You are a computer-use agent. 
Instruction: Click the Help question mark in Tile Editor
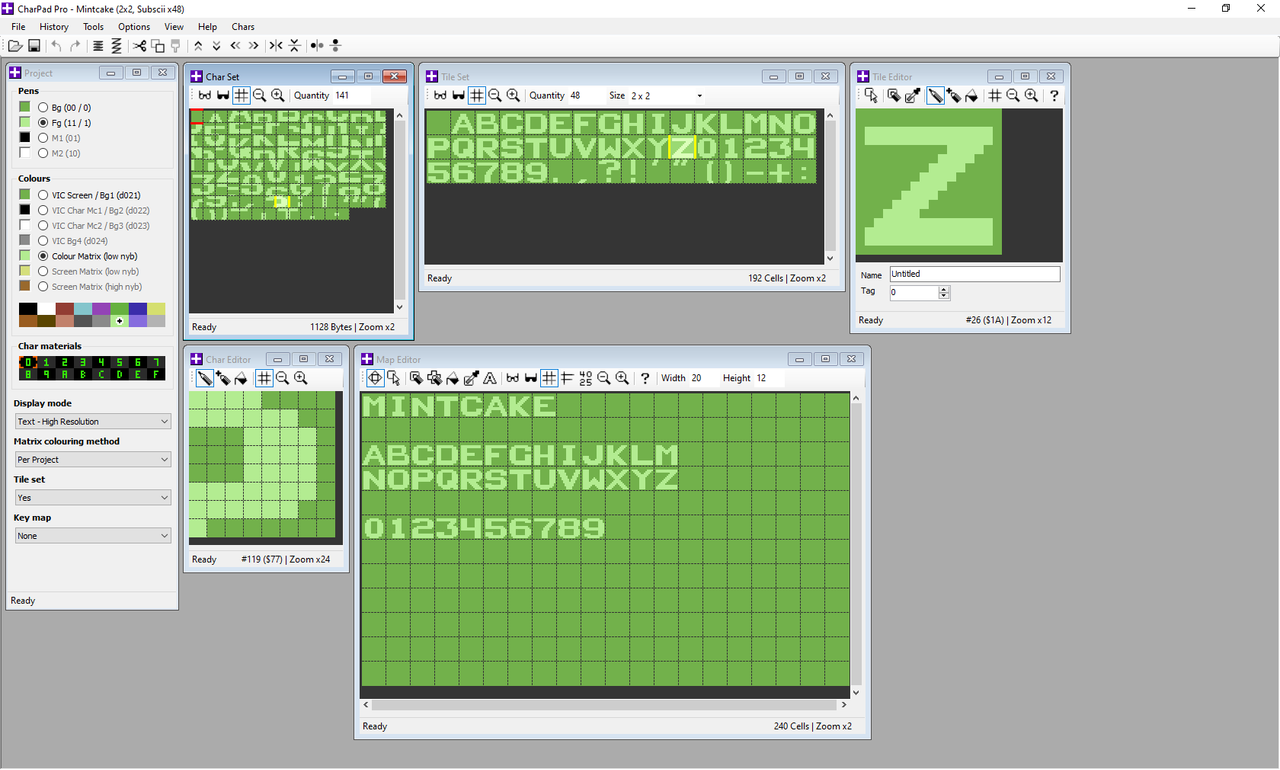pyautogui.click(x=1054, y=95)
